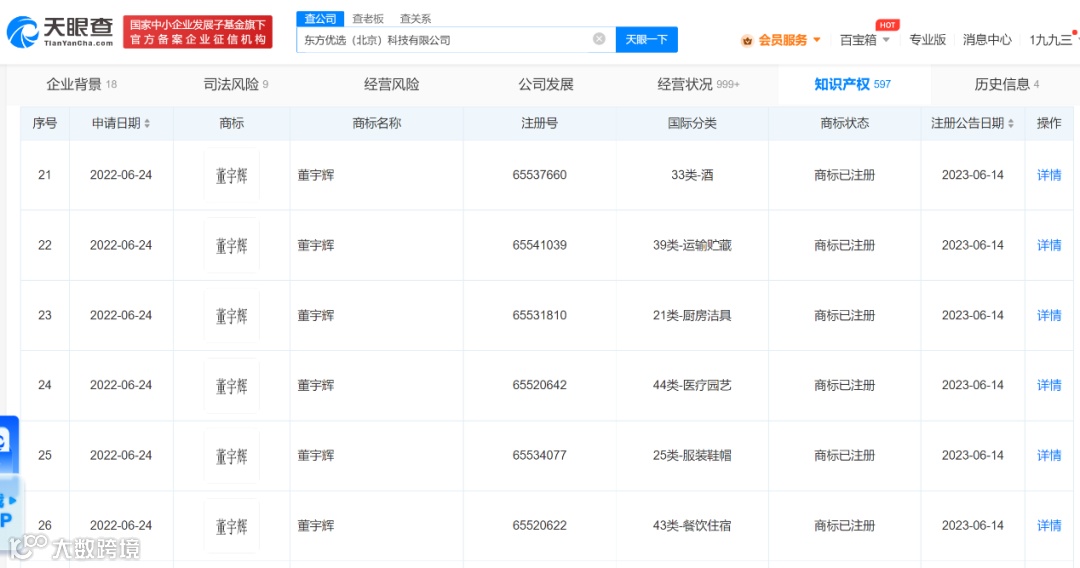This screenshot has height=568, width=1080.
Task: Switch to the 查关系 search tab
Action: [x=415, y=19]
